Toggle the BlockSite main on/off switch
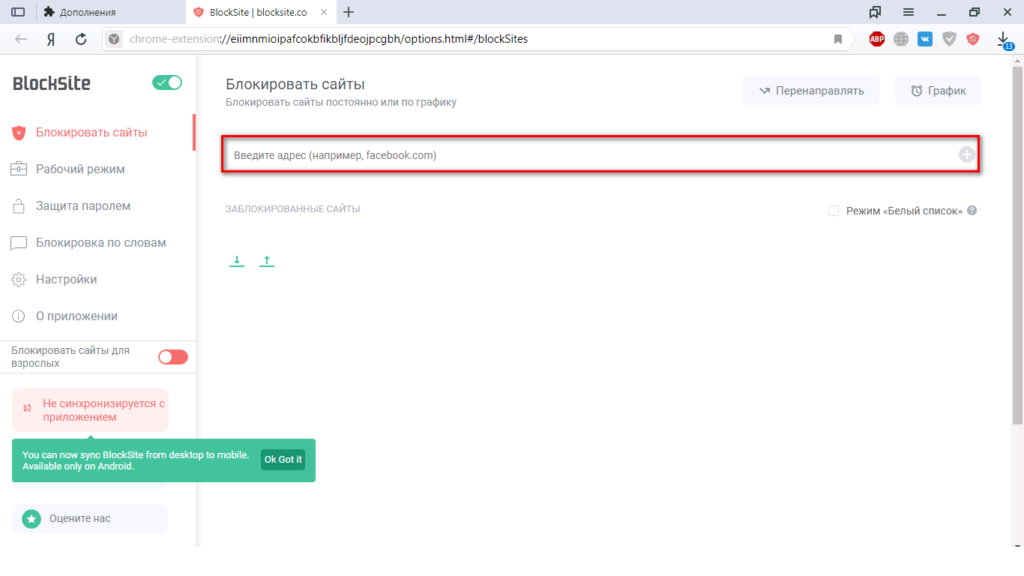The width and height of the screenshot is (1024, 576). click(x=167, y=83)
